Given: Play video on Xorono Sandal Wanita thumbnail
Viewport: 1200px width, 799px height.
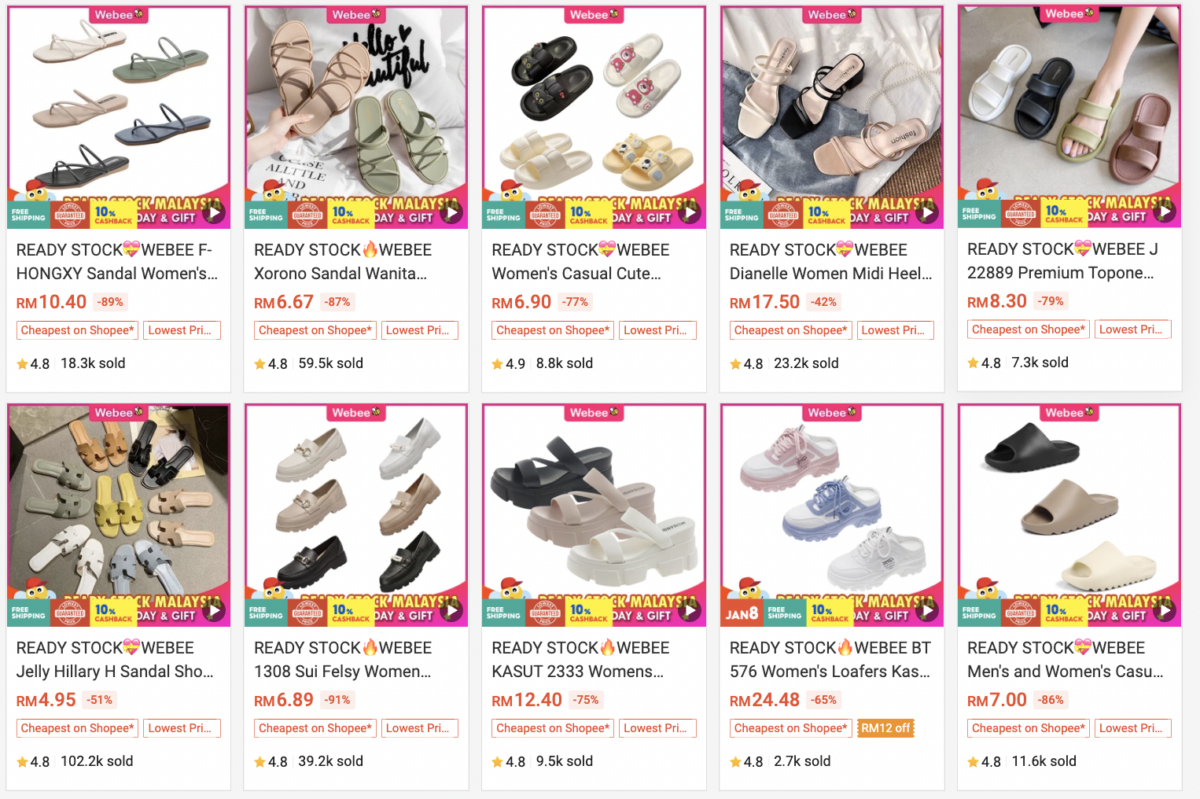Looking at the screenshot, I should pos(451,212).
